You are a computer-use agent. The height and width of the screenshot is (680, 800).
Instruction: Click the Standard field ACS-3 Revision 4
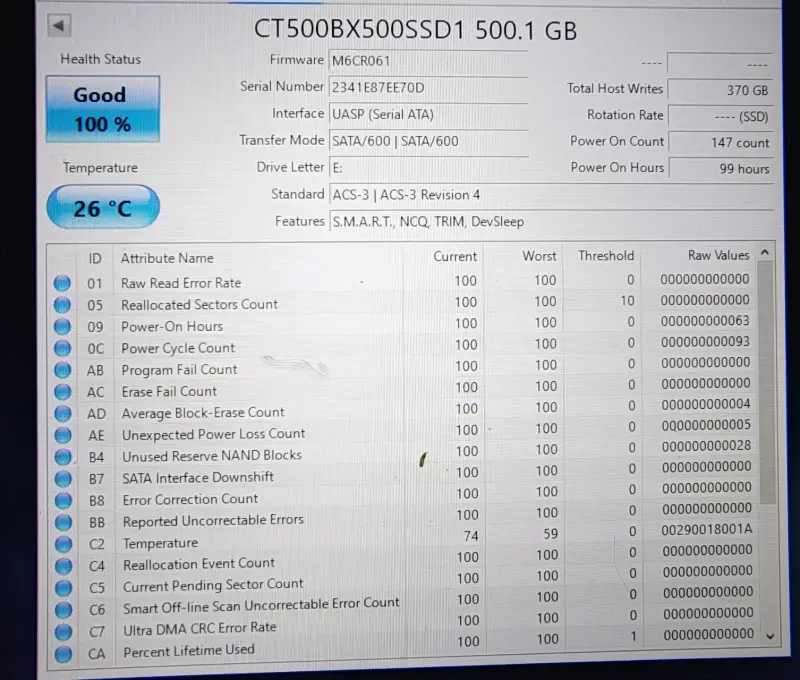(551, 195)
